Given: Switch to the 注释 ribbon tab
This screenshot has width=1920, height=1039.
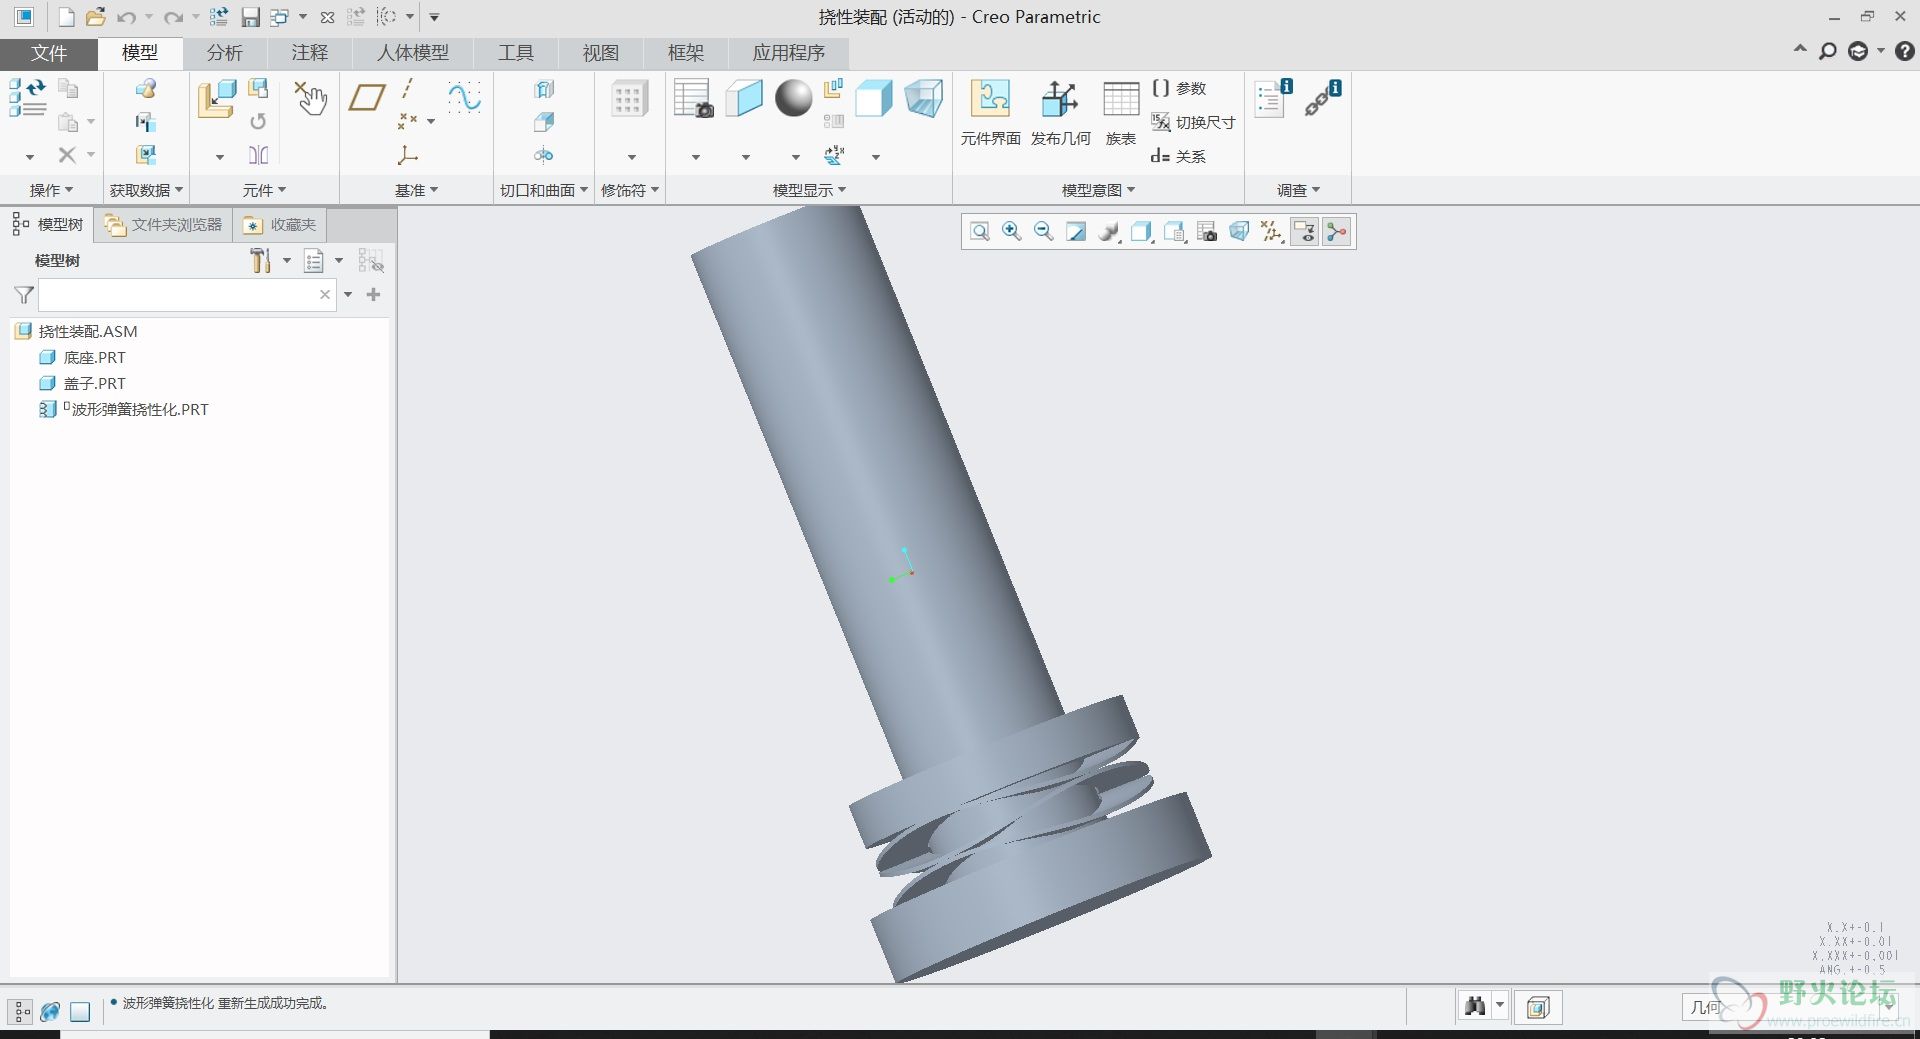Looking at the screenshot, I should [x=309, y=53].
